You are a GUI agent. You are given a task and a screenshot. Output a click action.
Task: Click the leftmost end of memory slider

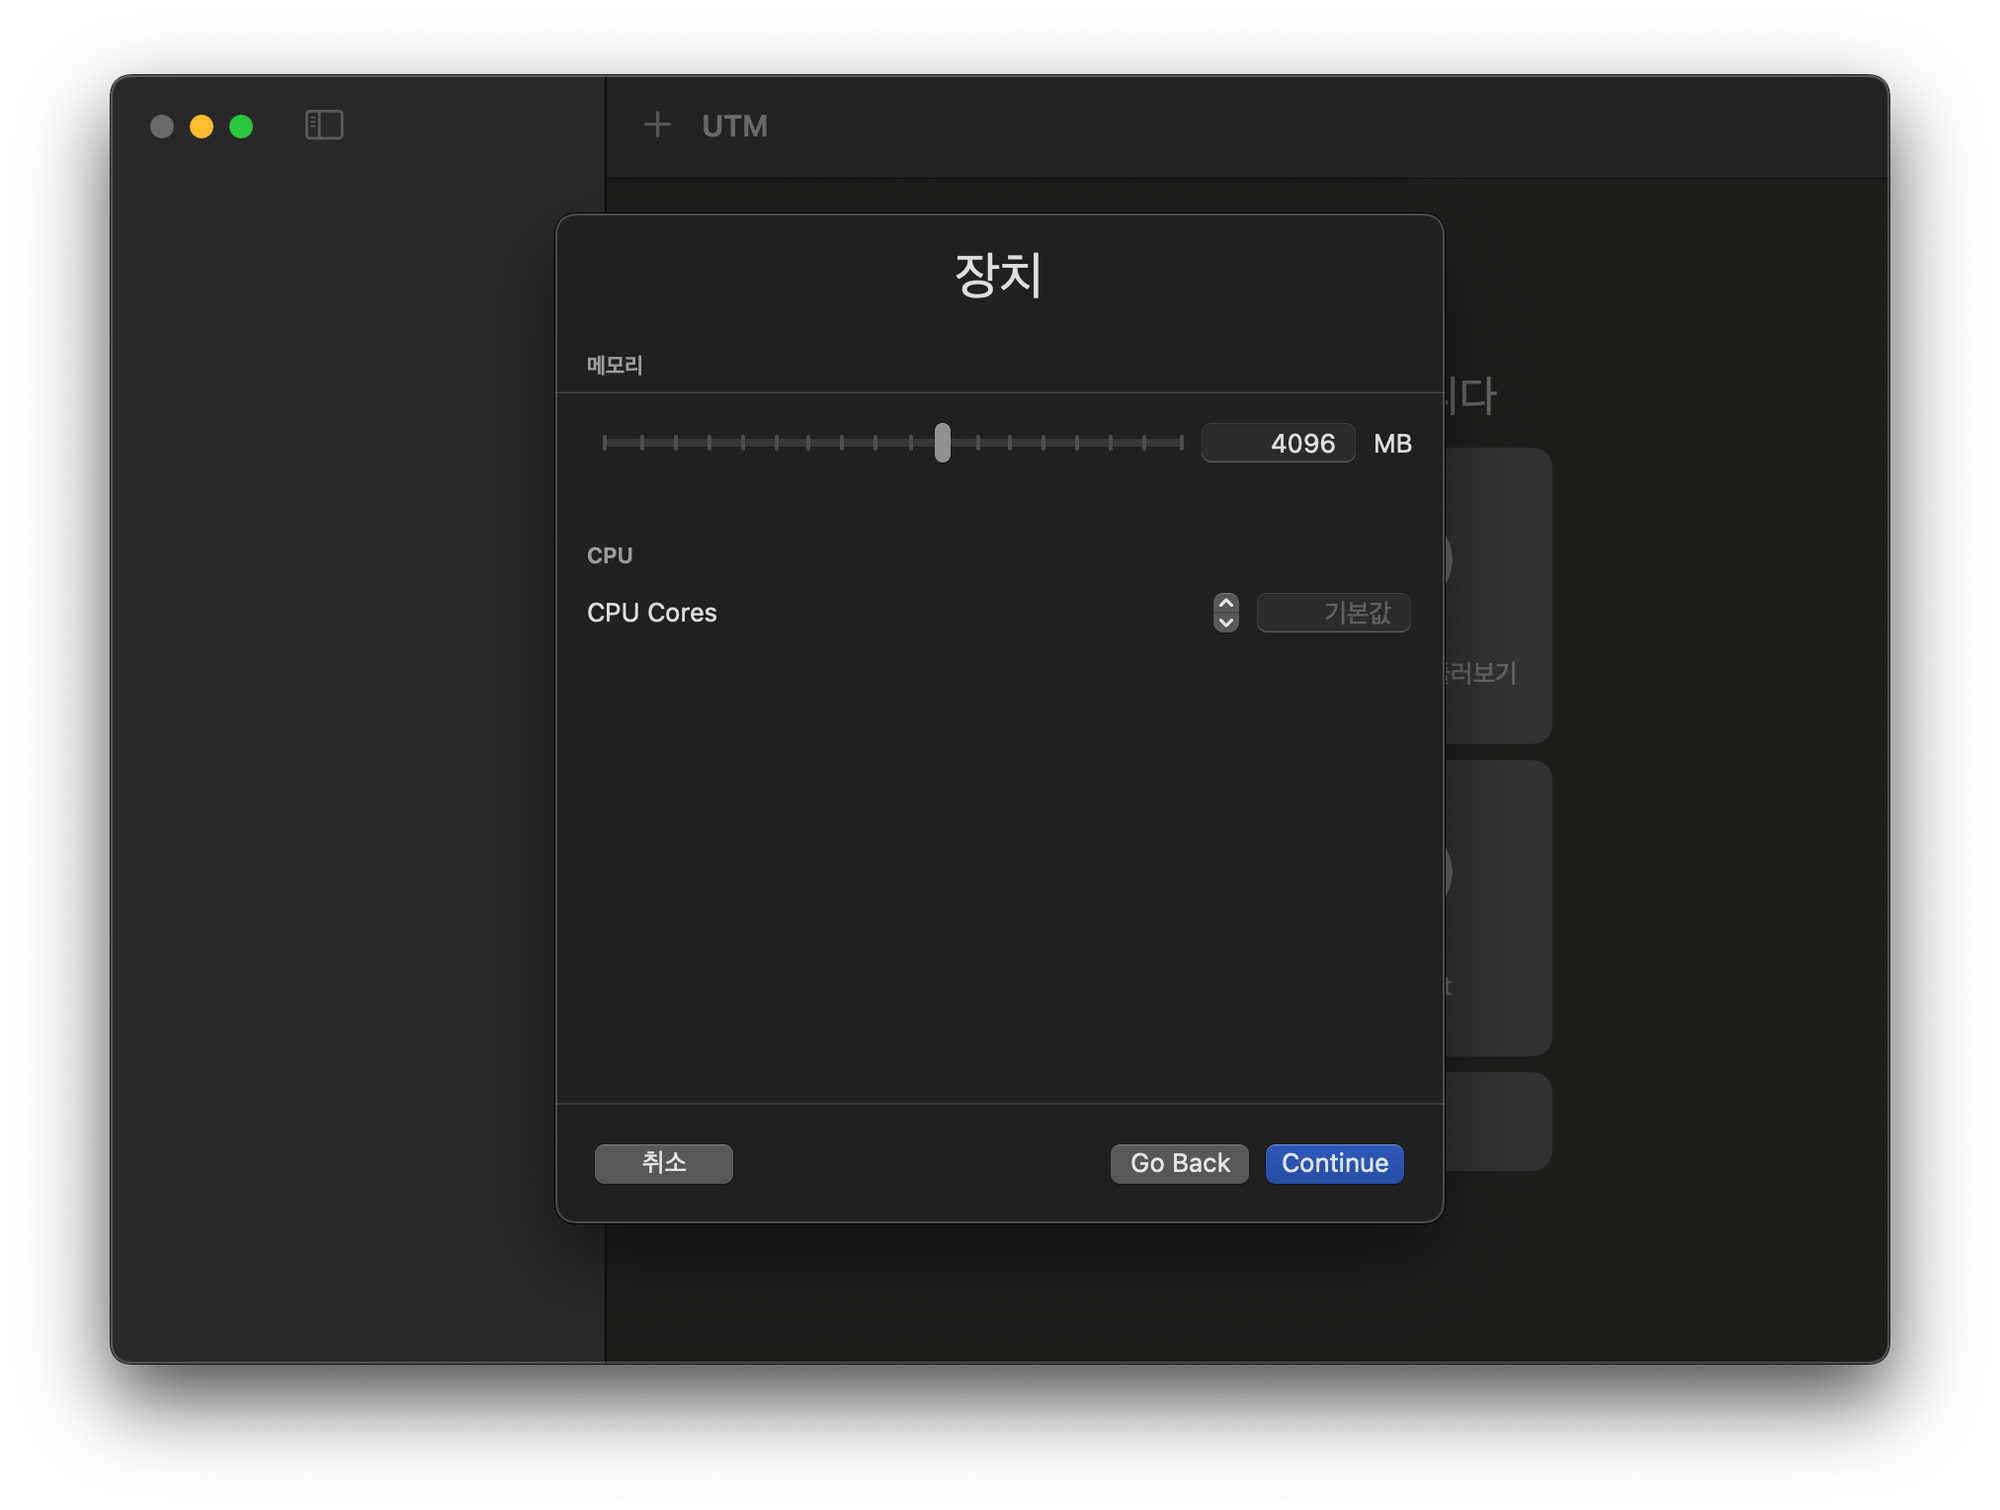tap(605, 442)
